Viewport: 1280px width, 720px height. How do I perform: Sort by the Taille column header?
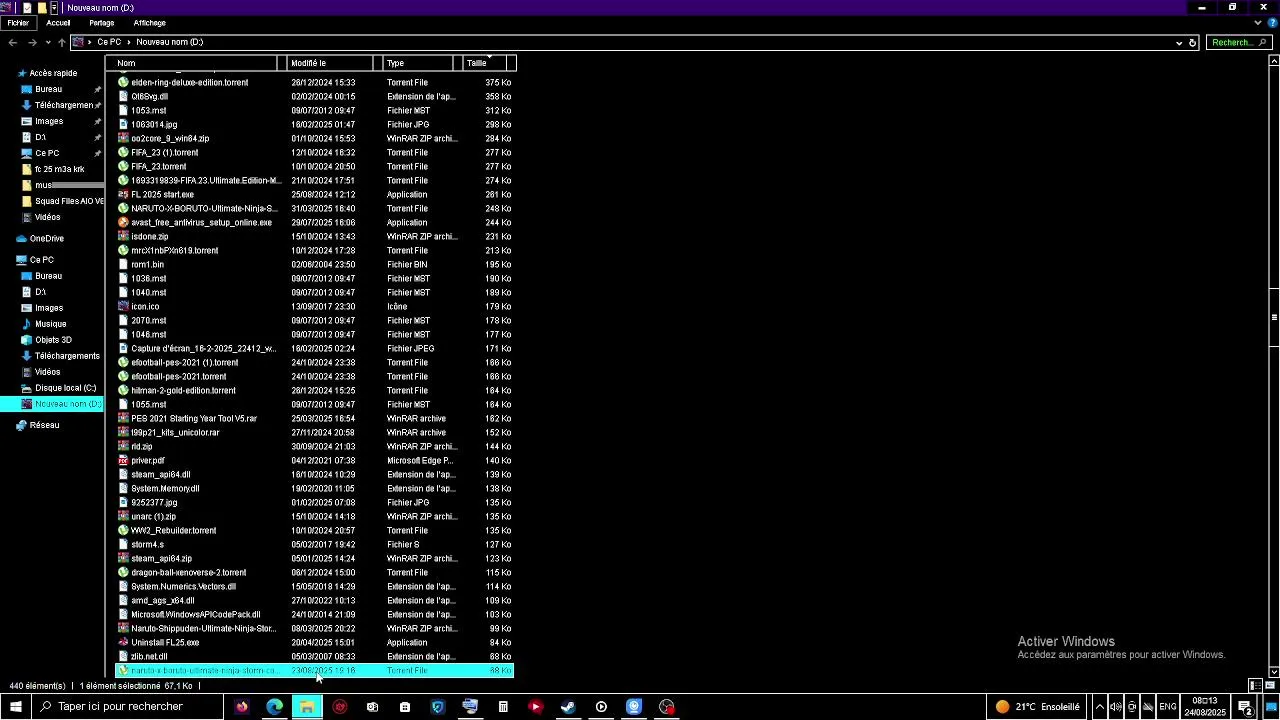click(x=486, y=63)
